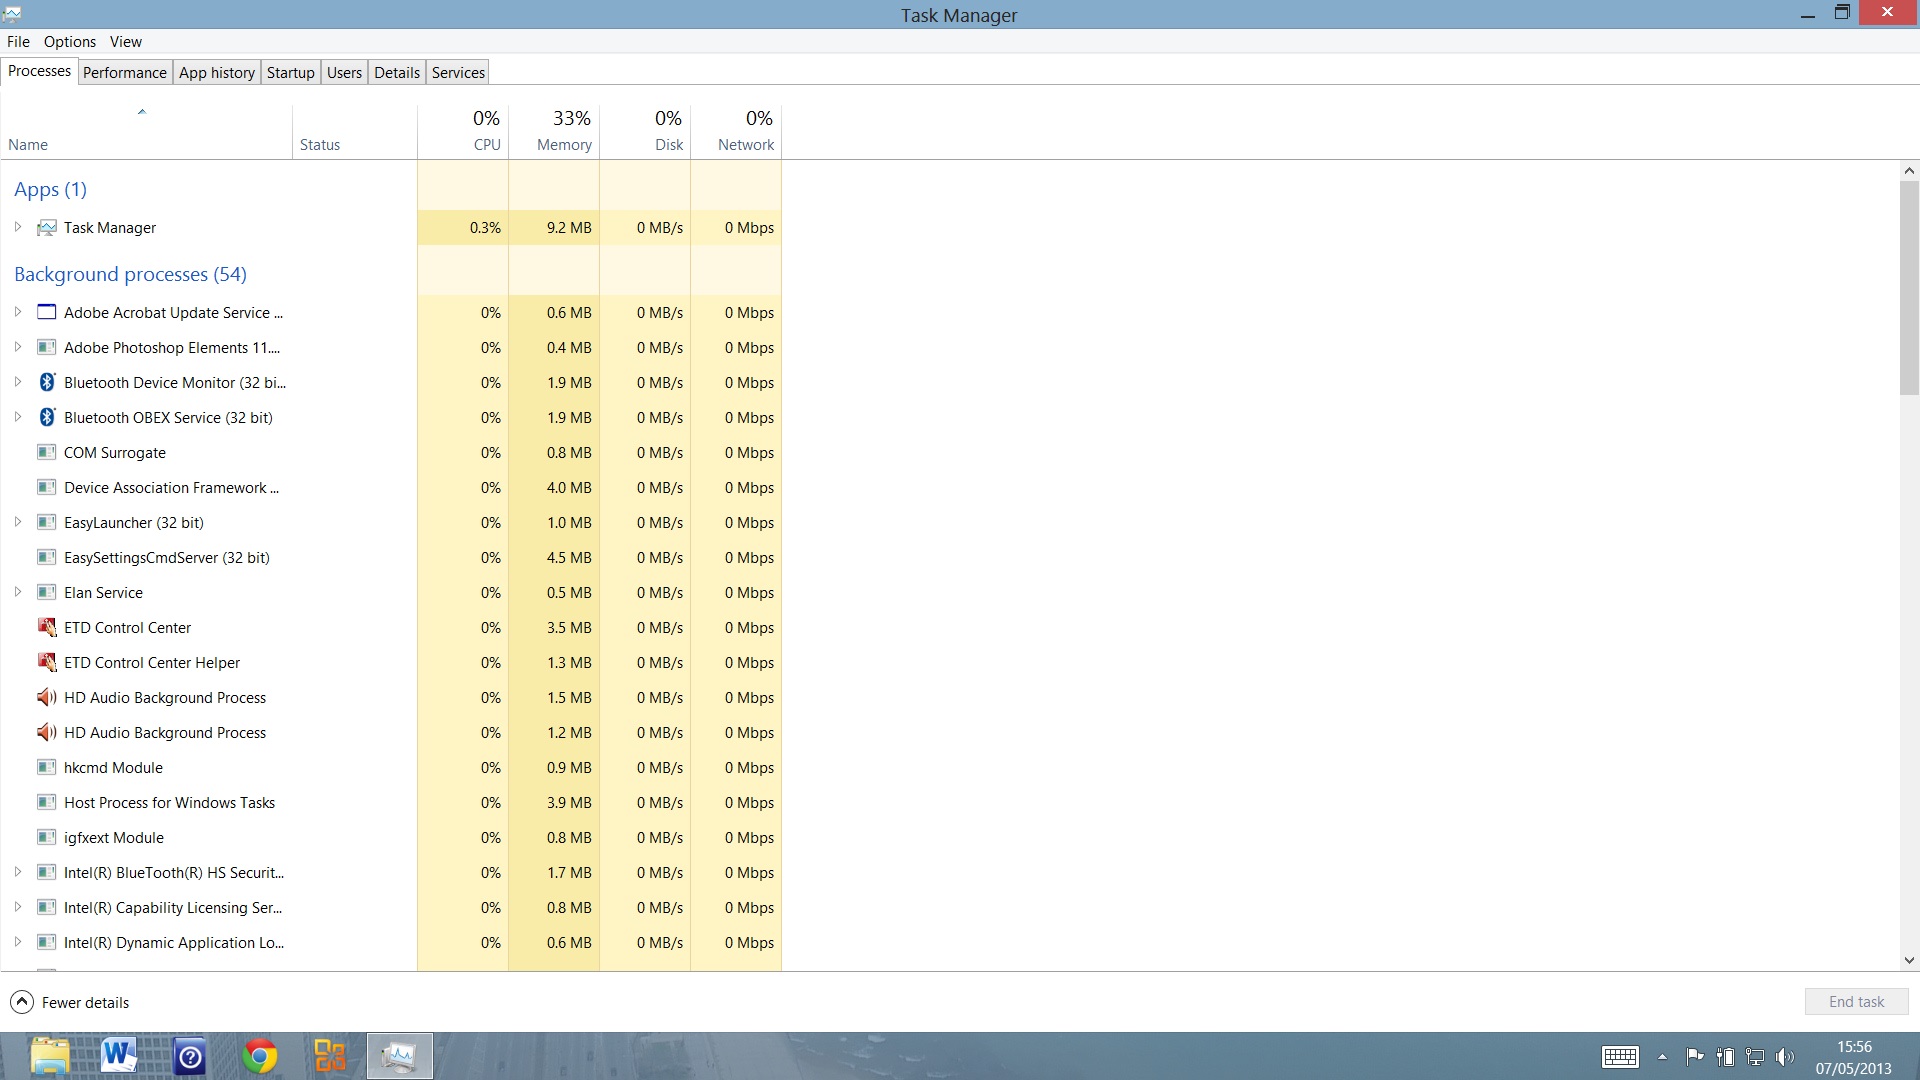Expand the Elan Service row
This screenshot has width=1920, height=1080.
(x=18, y=592)
